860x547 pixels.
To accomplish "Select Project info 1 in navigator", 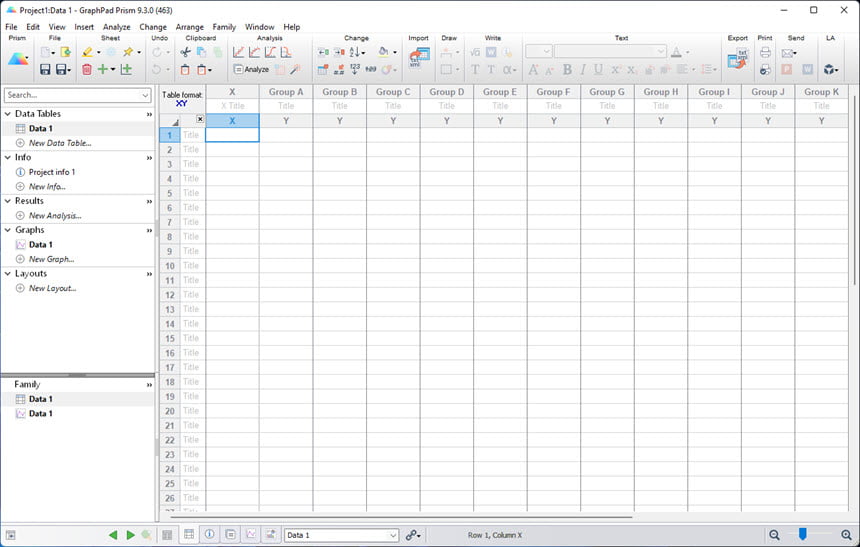I will point(52,172).
